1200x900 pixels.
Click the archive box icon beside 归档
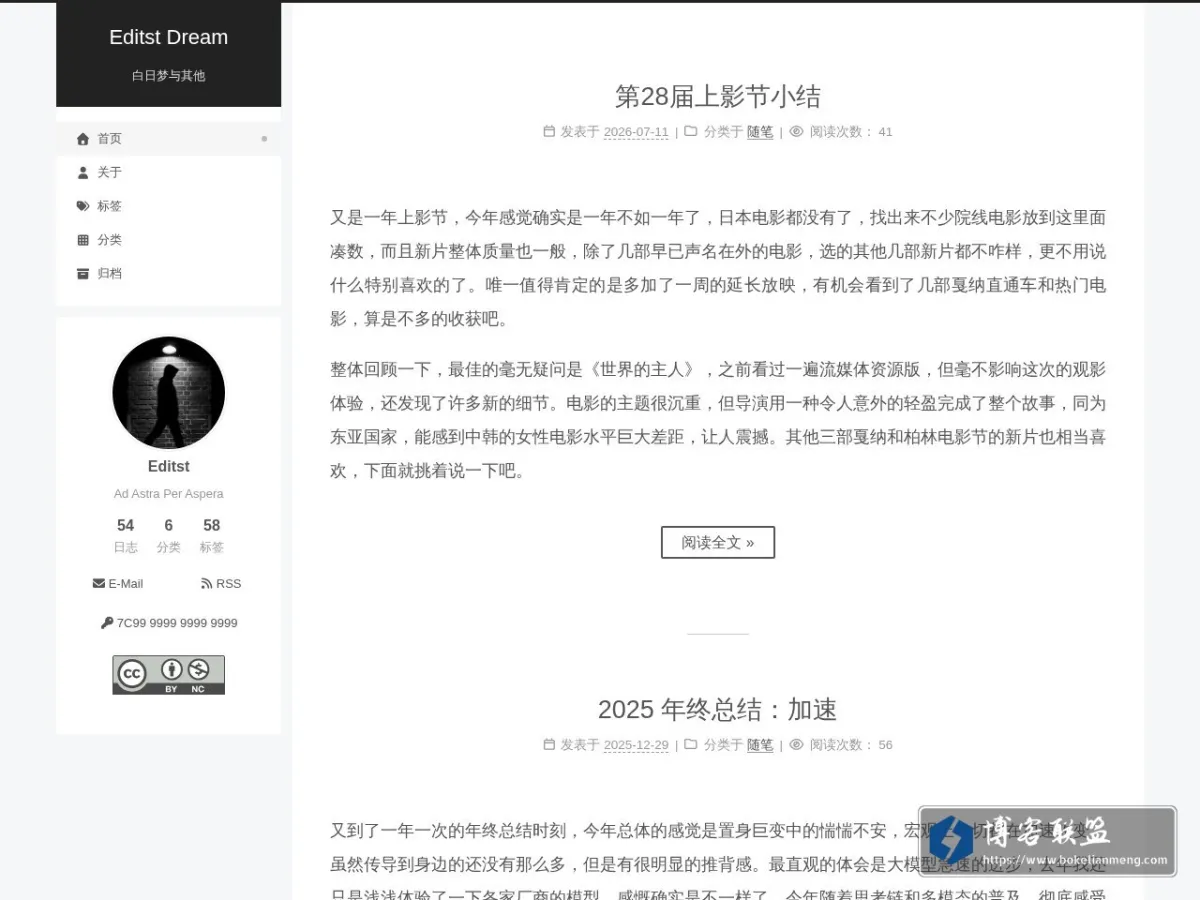[x=83, y=274]
